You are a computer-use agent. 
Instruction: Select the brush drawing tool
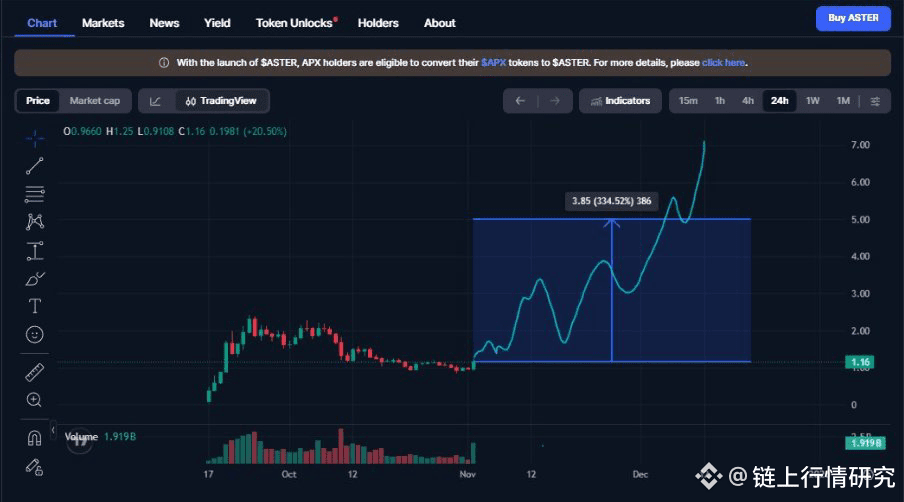[x=34, y=278]
